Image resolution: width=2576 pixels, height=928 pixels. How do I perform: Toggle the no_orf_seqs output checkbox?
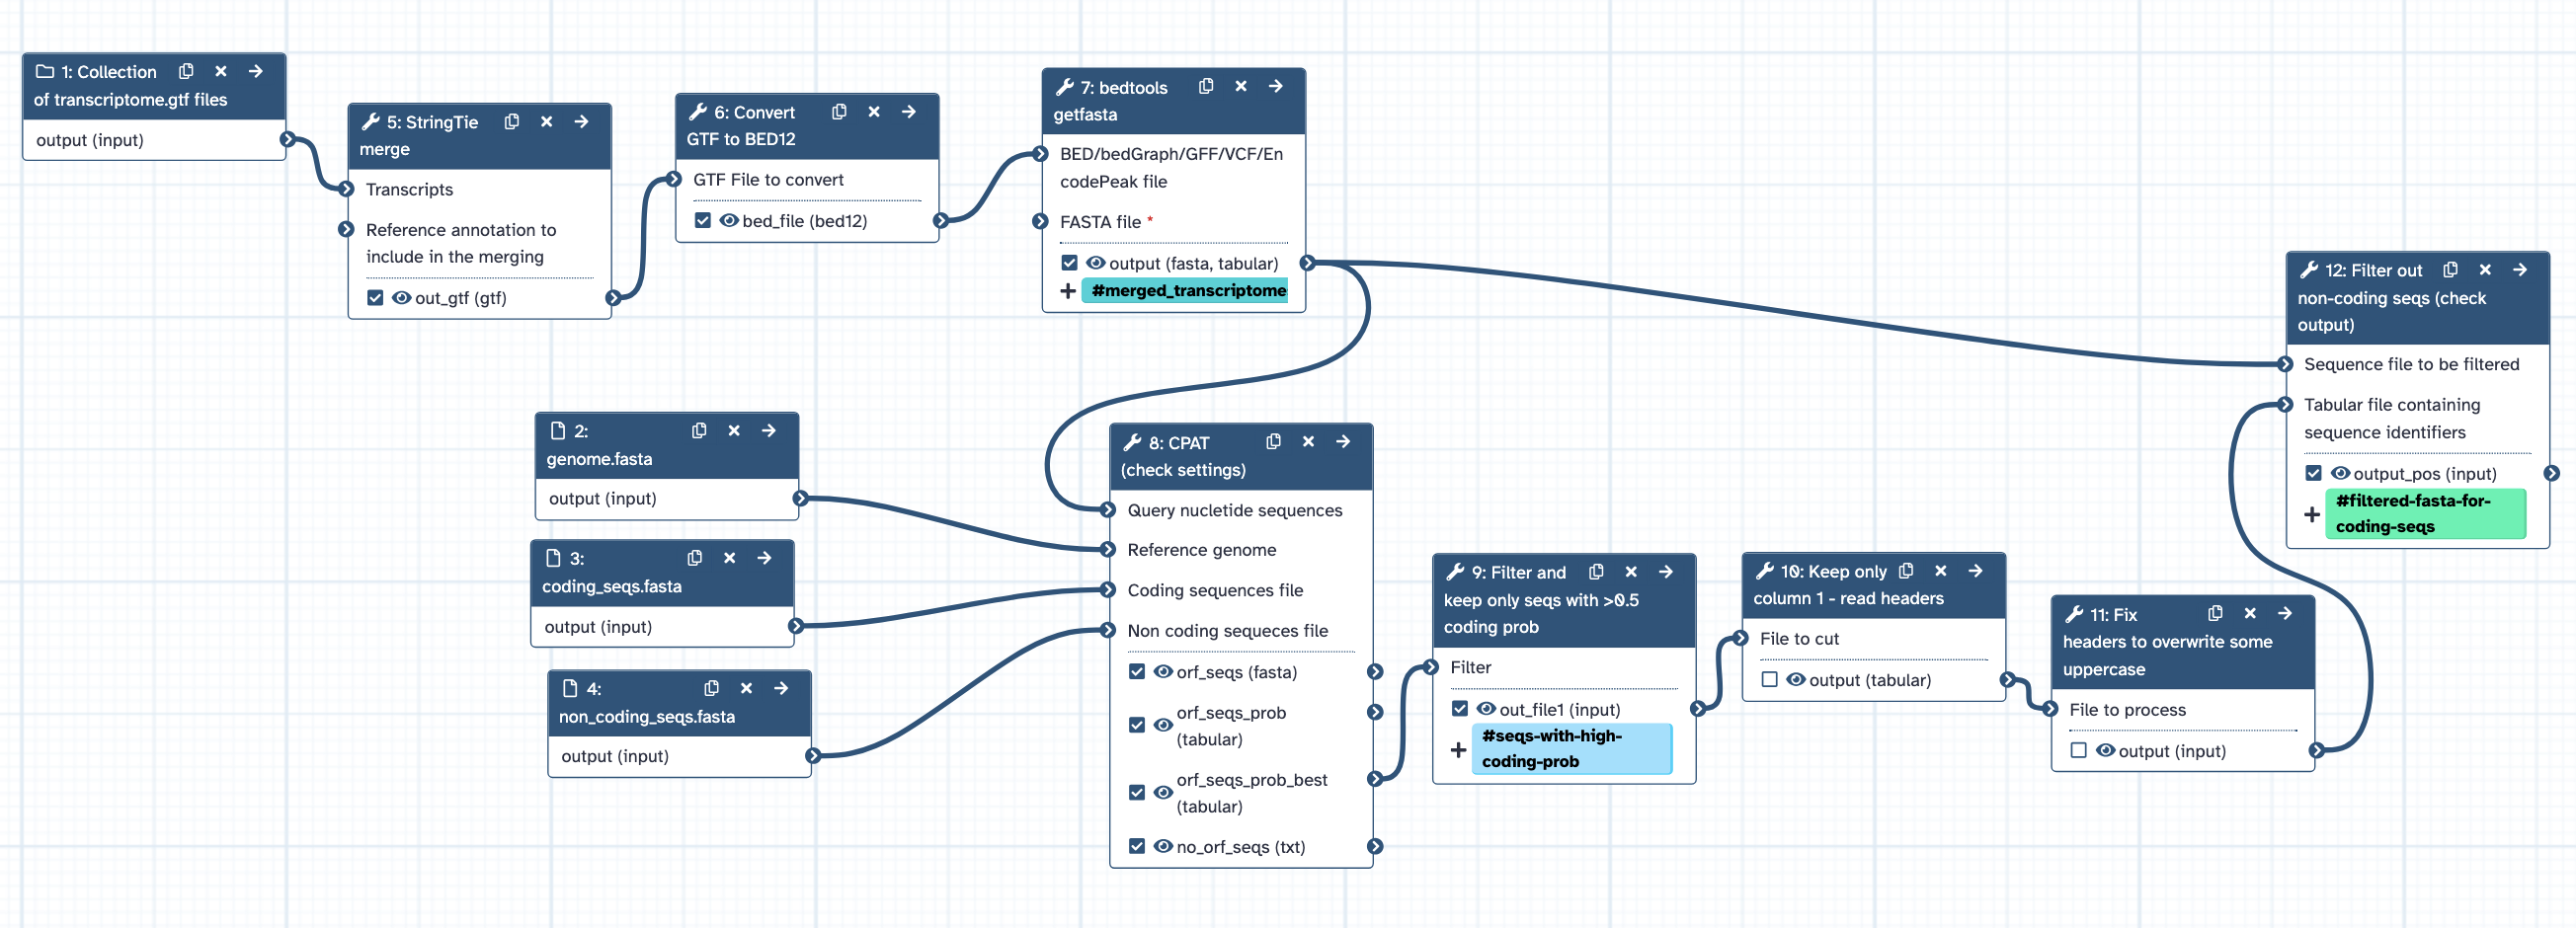click(x=1137, y=846)
